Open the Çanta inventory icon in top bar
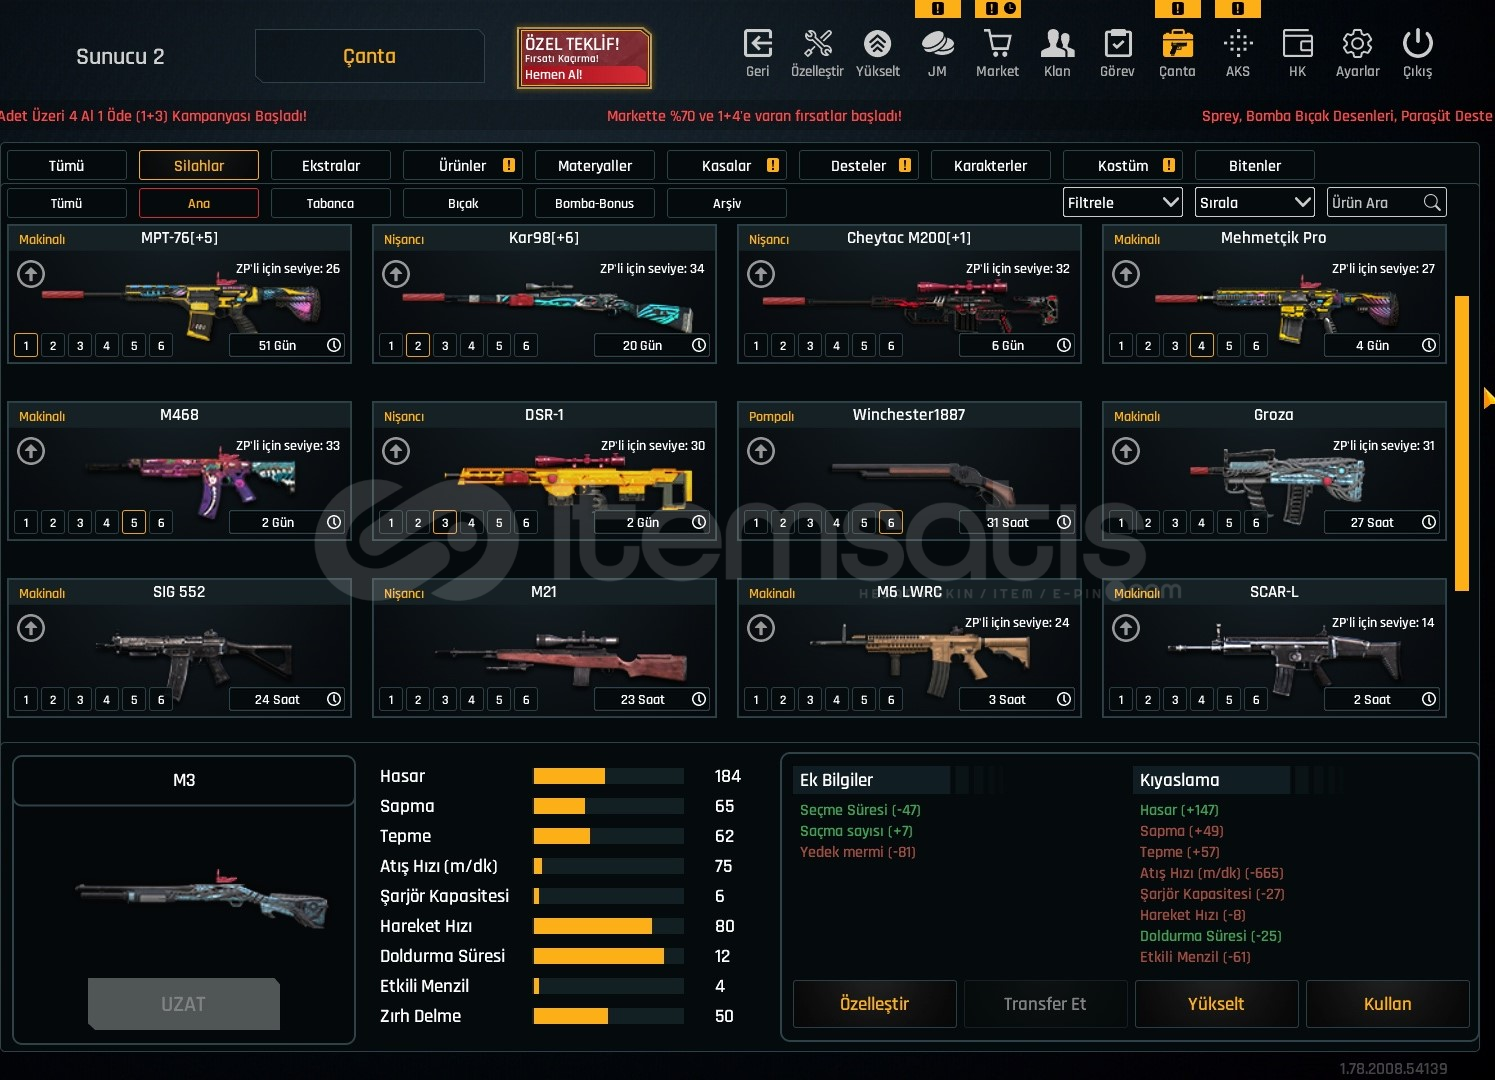 click(x=1177, y=44)
